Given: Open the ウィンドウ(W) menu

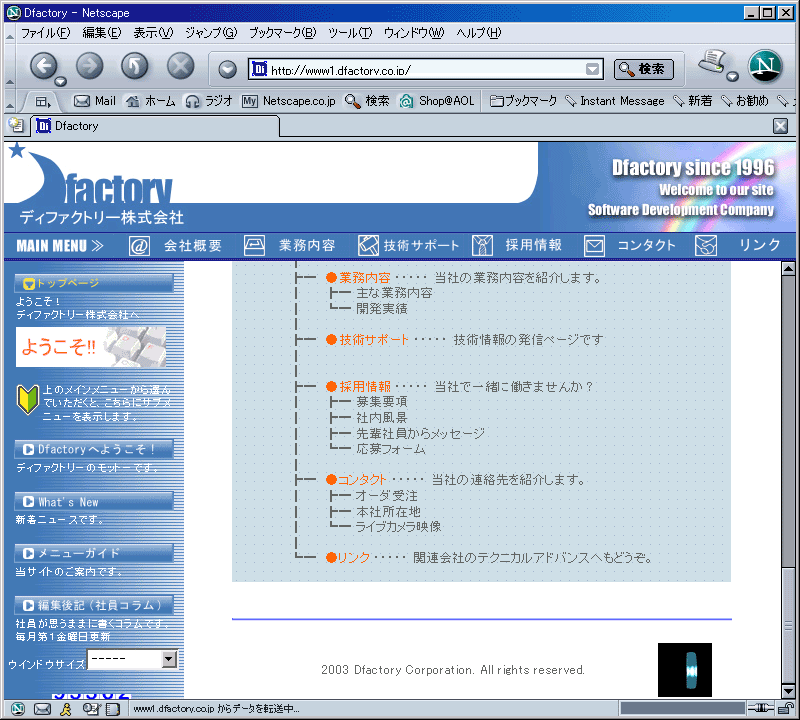Looking at the screenshot, I should click(x=414, y=33).
